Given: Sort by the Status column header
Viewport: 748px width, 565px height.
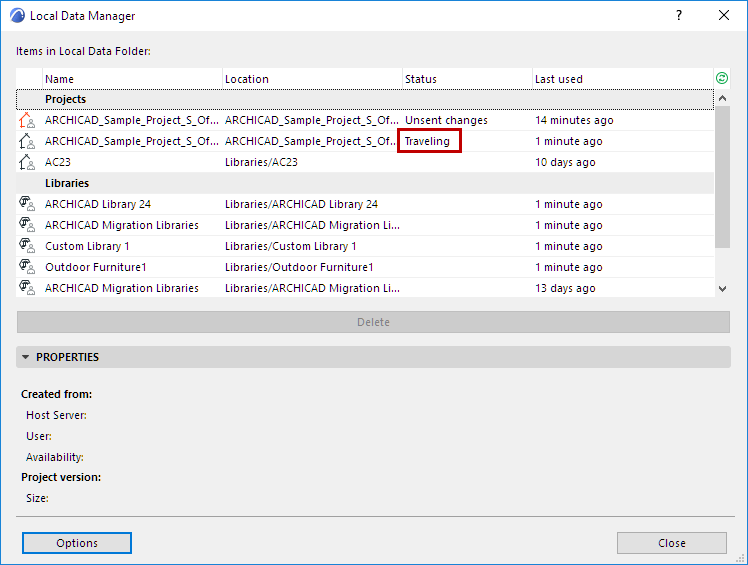Looking at the screenshot, I should 468,79.
